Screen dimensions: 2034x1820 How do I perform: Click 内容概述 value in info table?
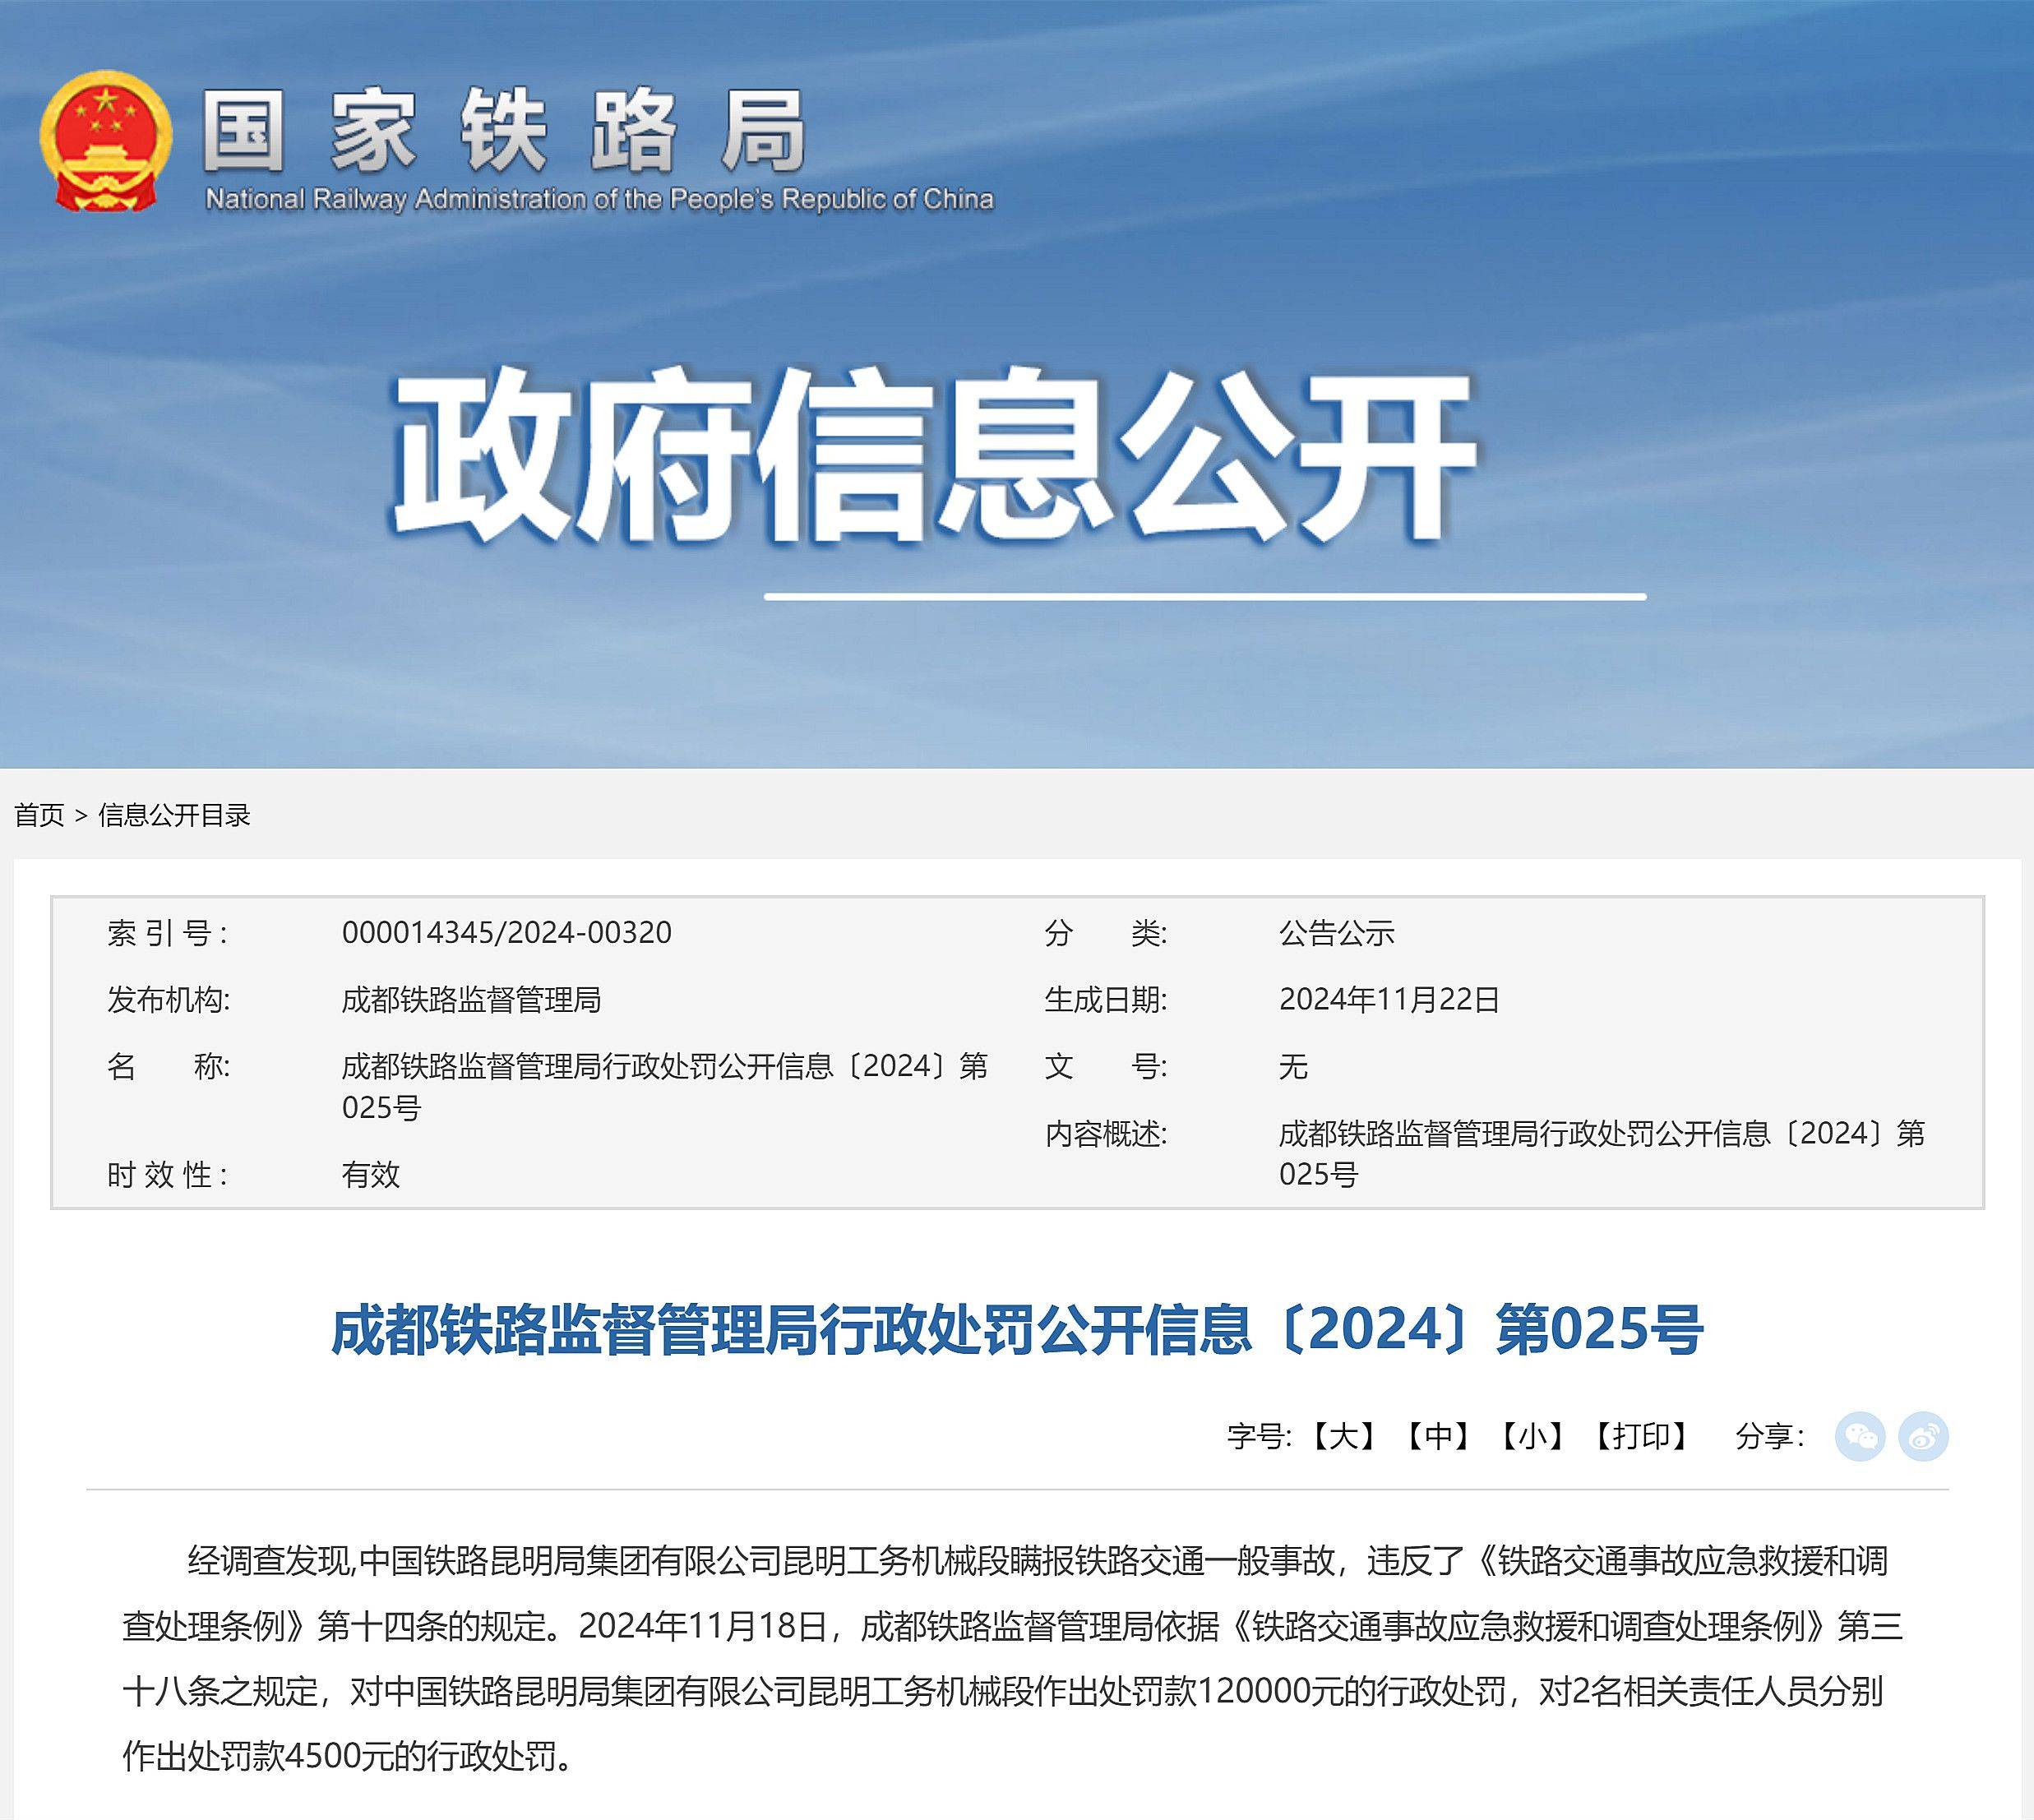click(1602, 1154)
